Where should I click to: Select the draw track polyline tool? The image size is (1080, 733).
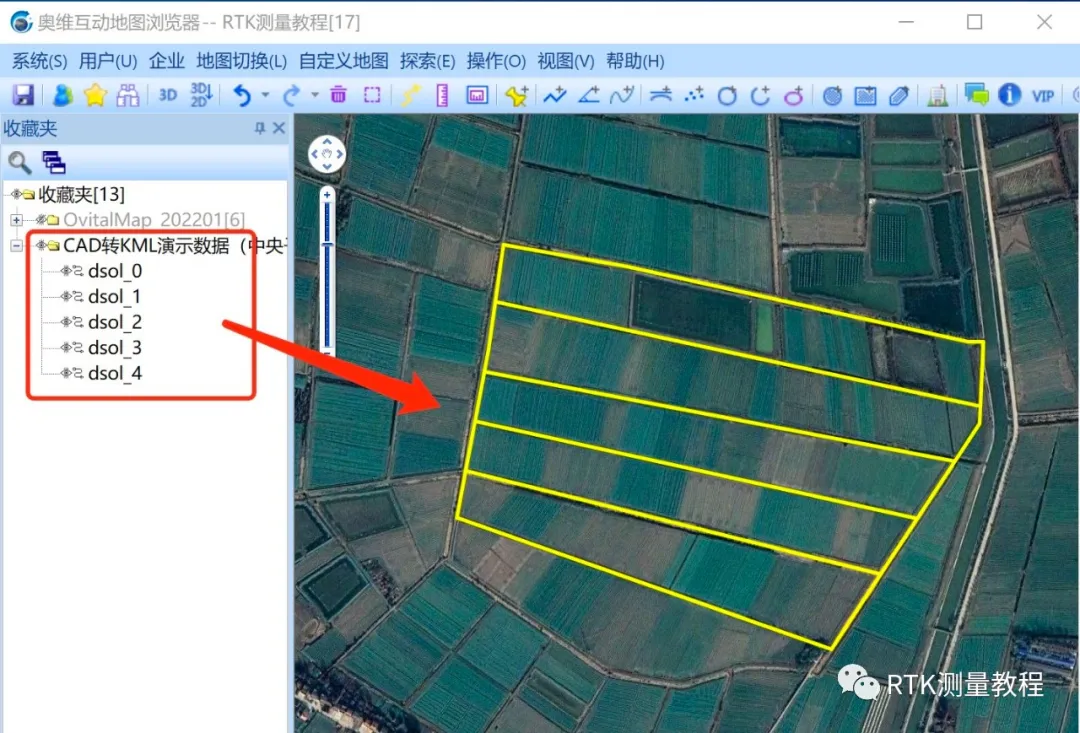(555, 95)
